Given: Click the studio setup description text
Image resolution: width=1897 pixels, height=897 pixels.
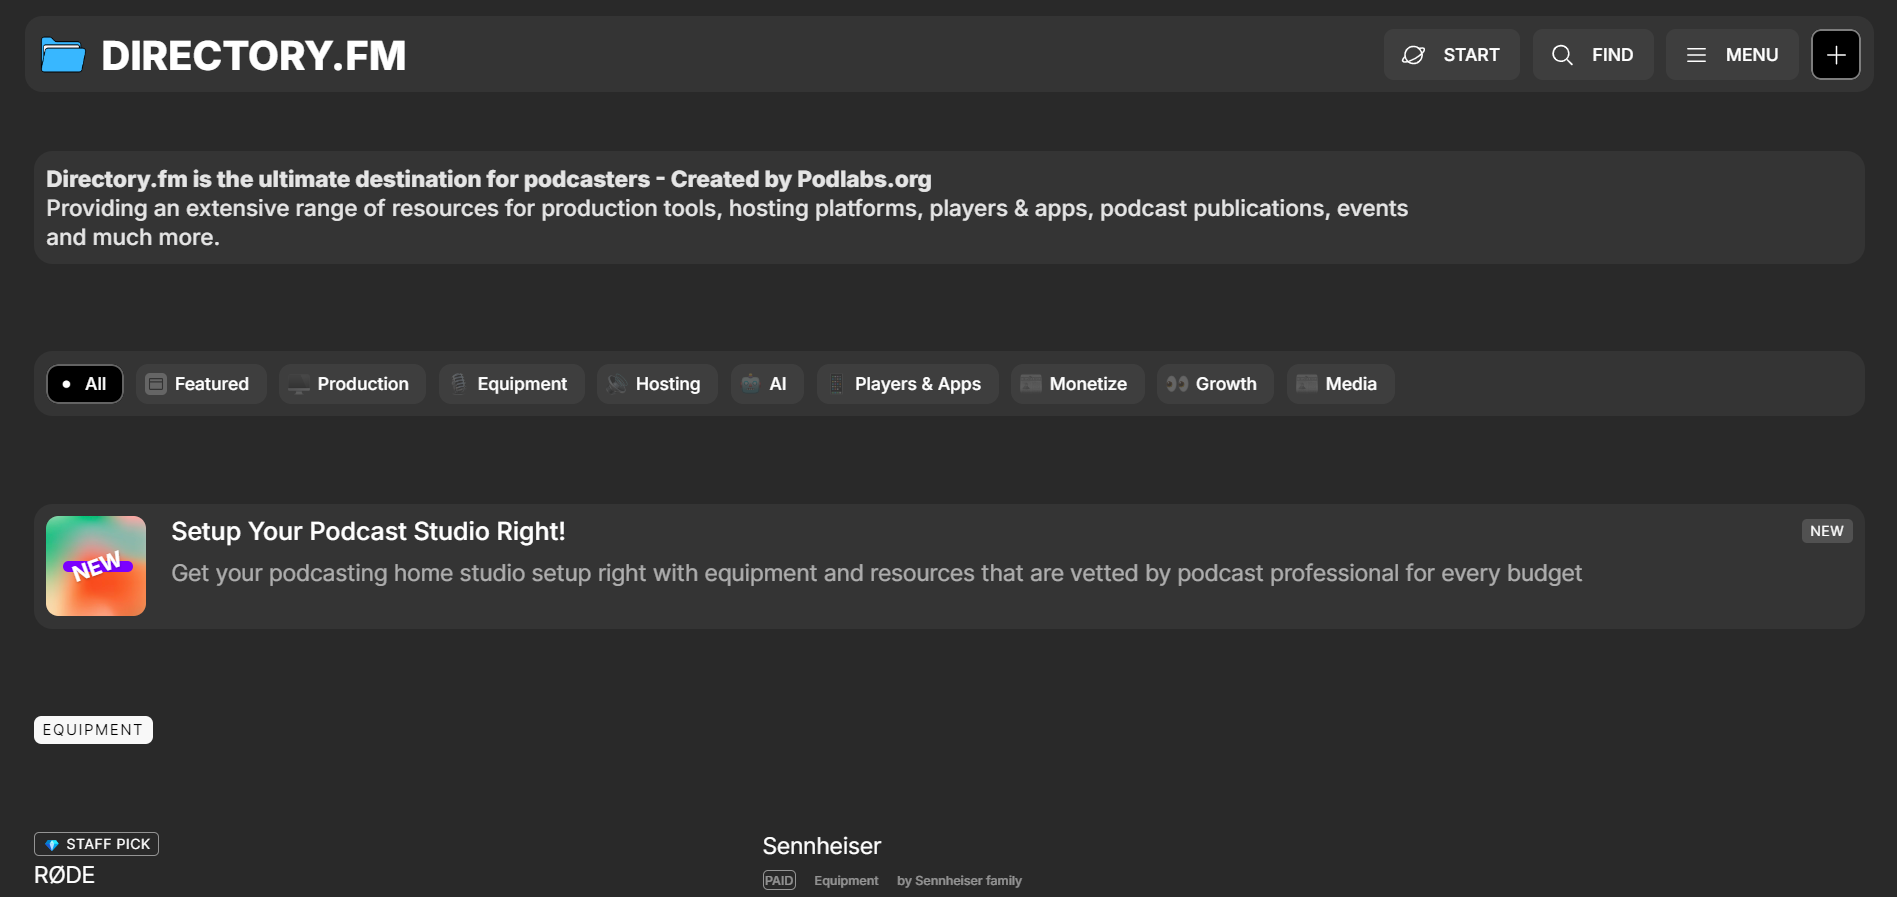Looking at the screenshot, I should 876,573.
